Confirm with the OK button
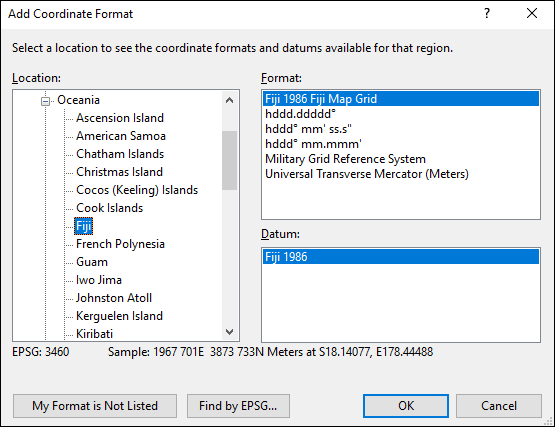555x427 pixels. (x=406, y=406)
